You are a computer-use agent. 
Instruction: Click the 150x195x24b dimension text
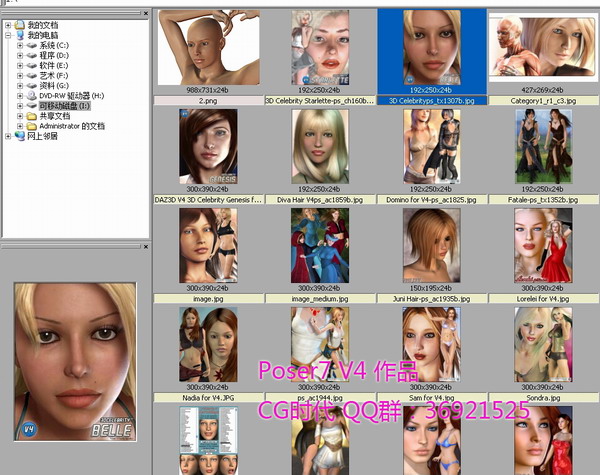[x=431, y=288]
